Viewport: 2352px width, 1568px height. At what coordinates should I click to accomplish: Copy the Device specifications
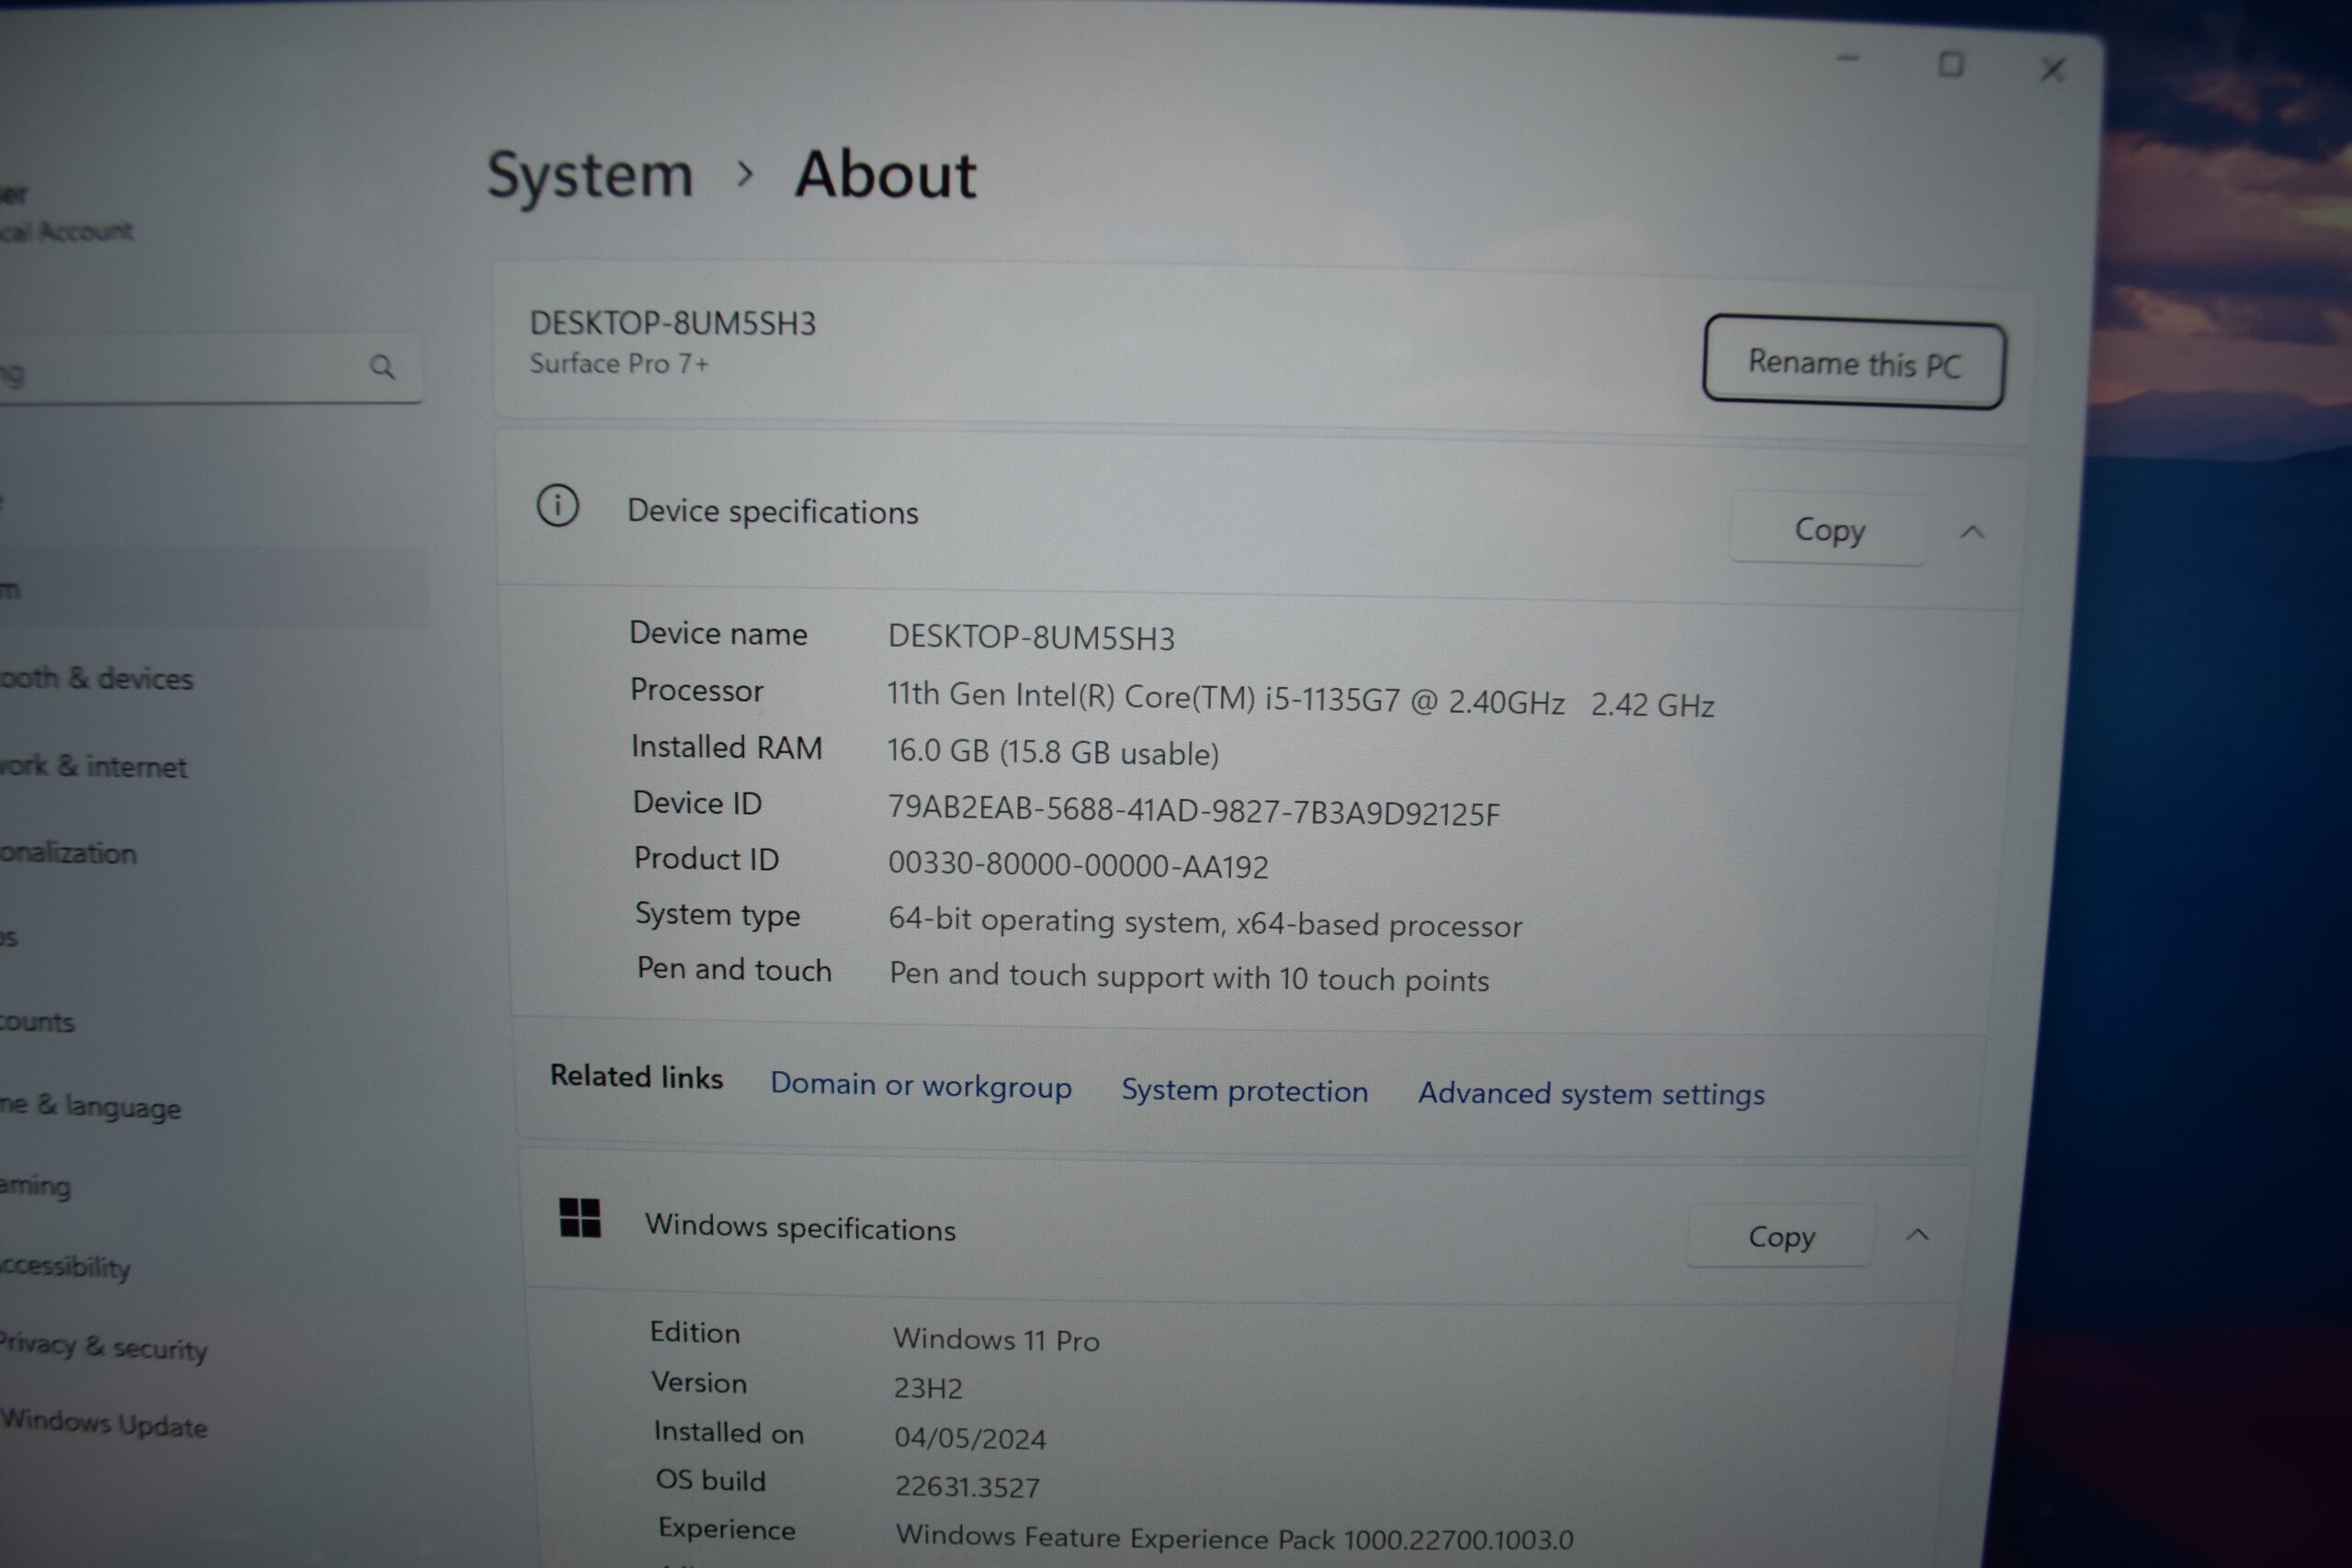(1829, 529)
